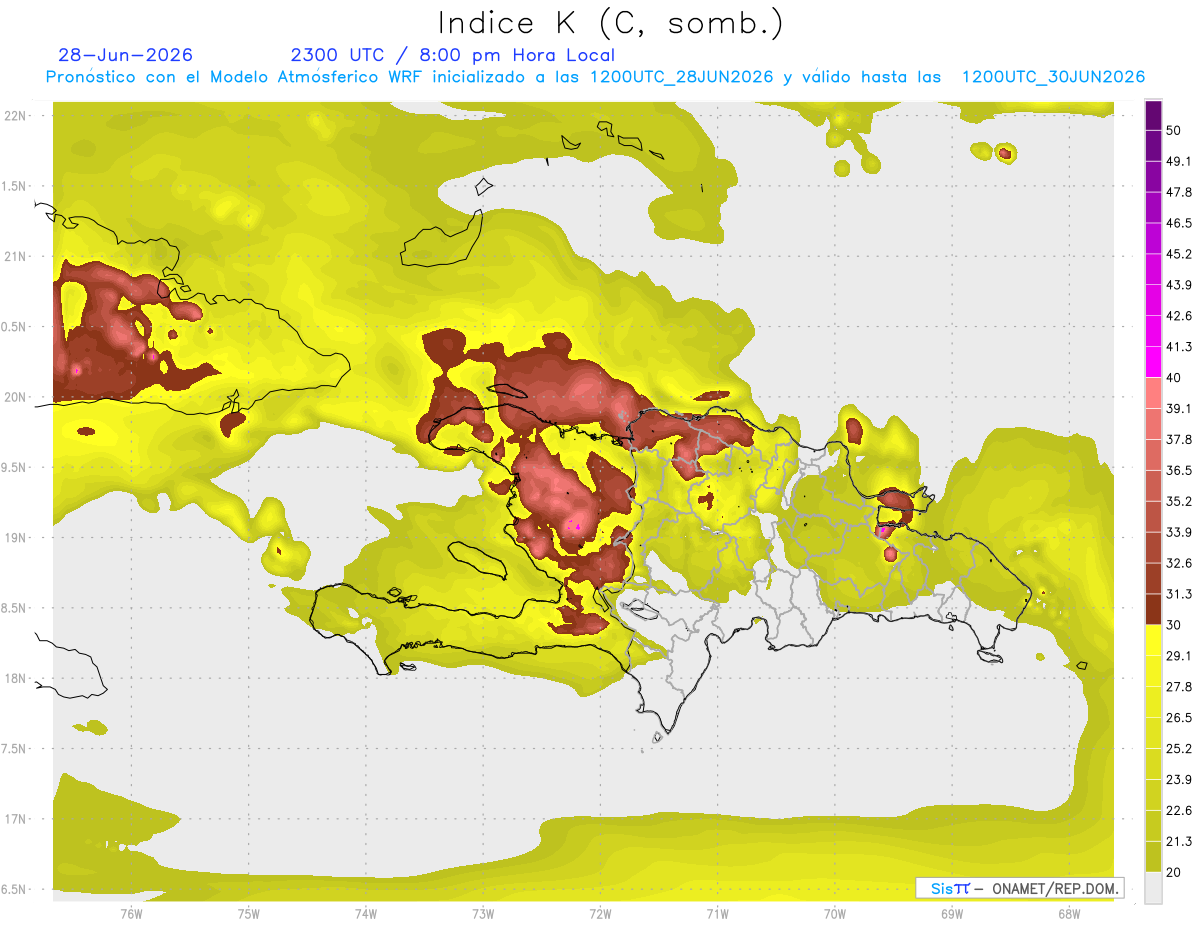Click the colorbar value '26.5'
Image resolution: width=1200 pixels, height=927 pixels.
coord(1179,718)
